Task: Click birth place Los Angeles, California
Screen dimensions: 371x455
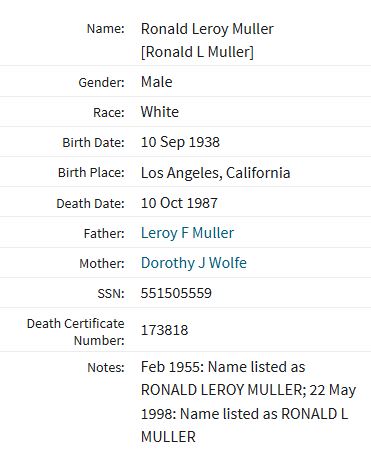Action: pos(215,173)
